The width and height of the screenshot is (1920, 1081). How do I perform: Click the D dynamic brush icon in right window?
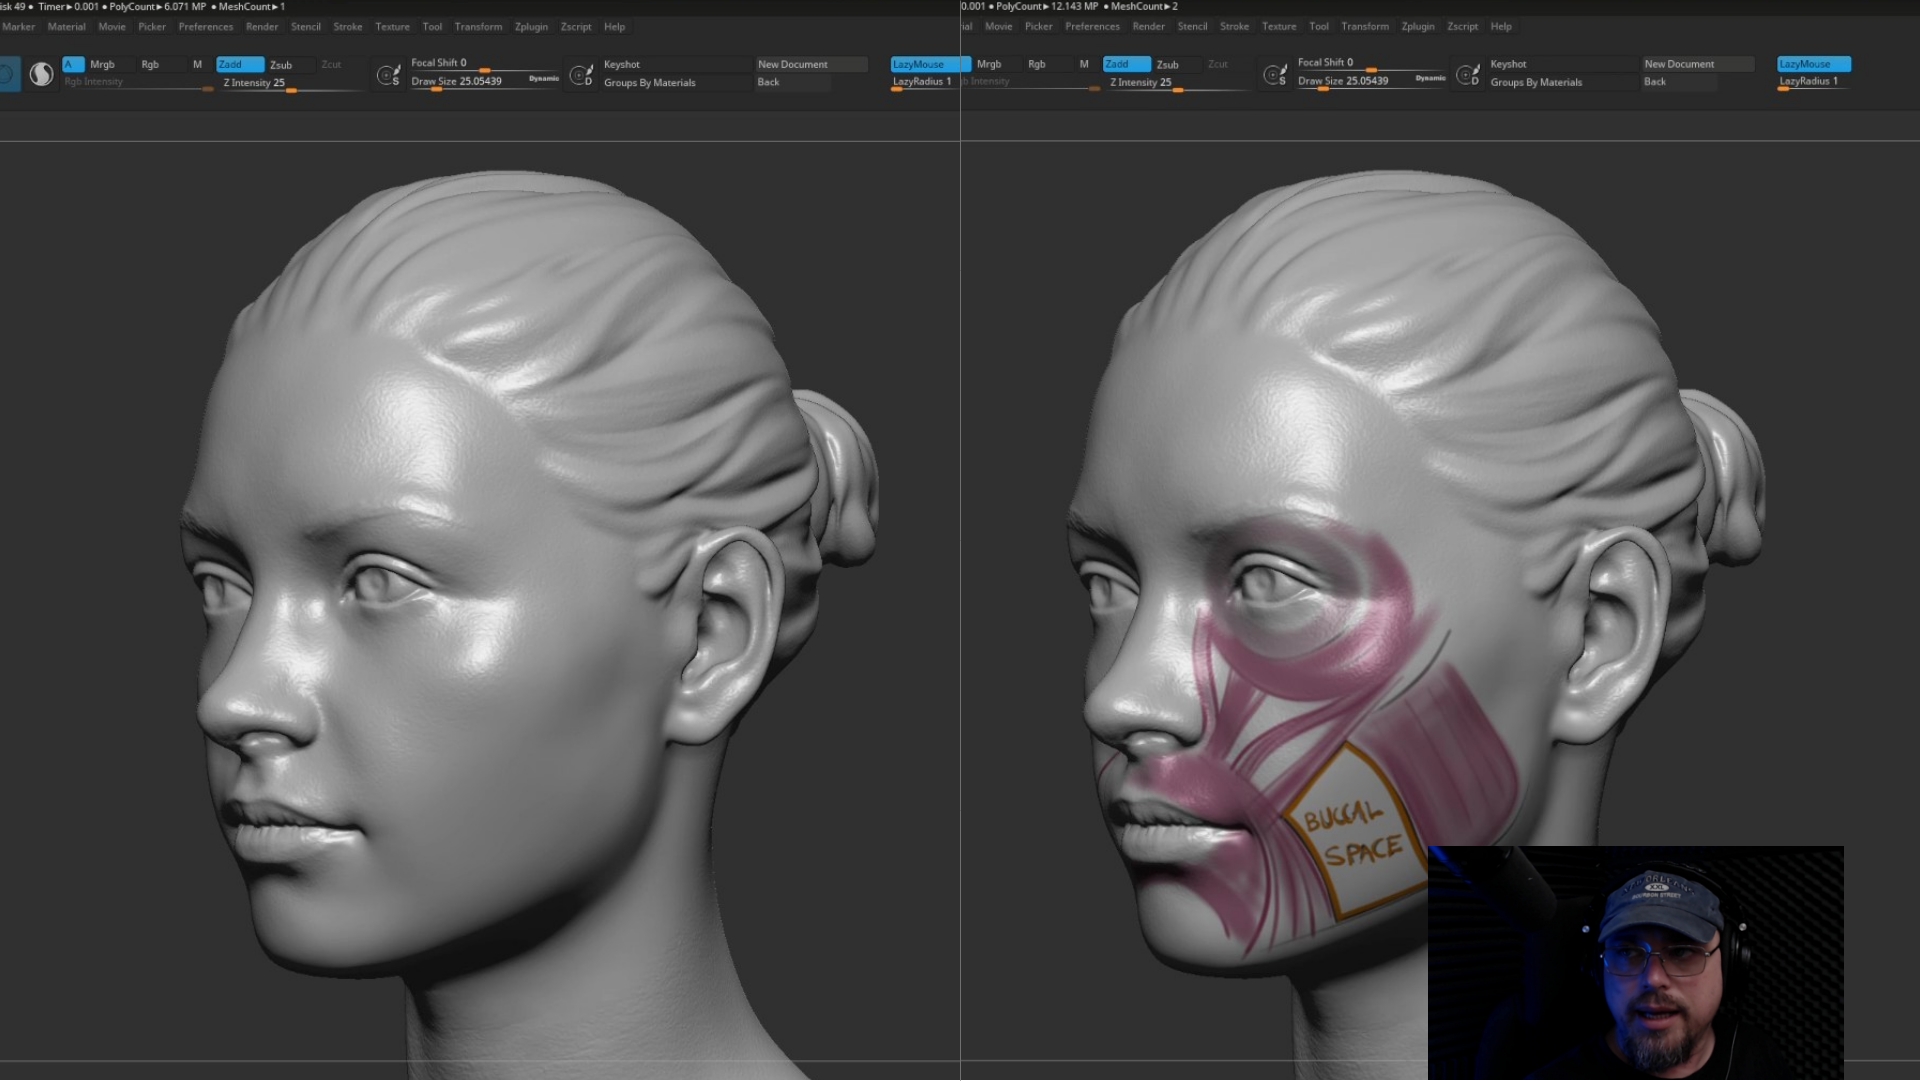[1468, 75]
